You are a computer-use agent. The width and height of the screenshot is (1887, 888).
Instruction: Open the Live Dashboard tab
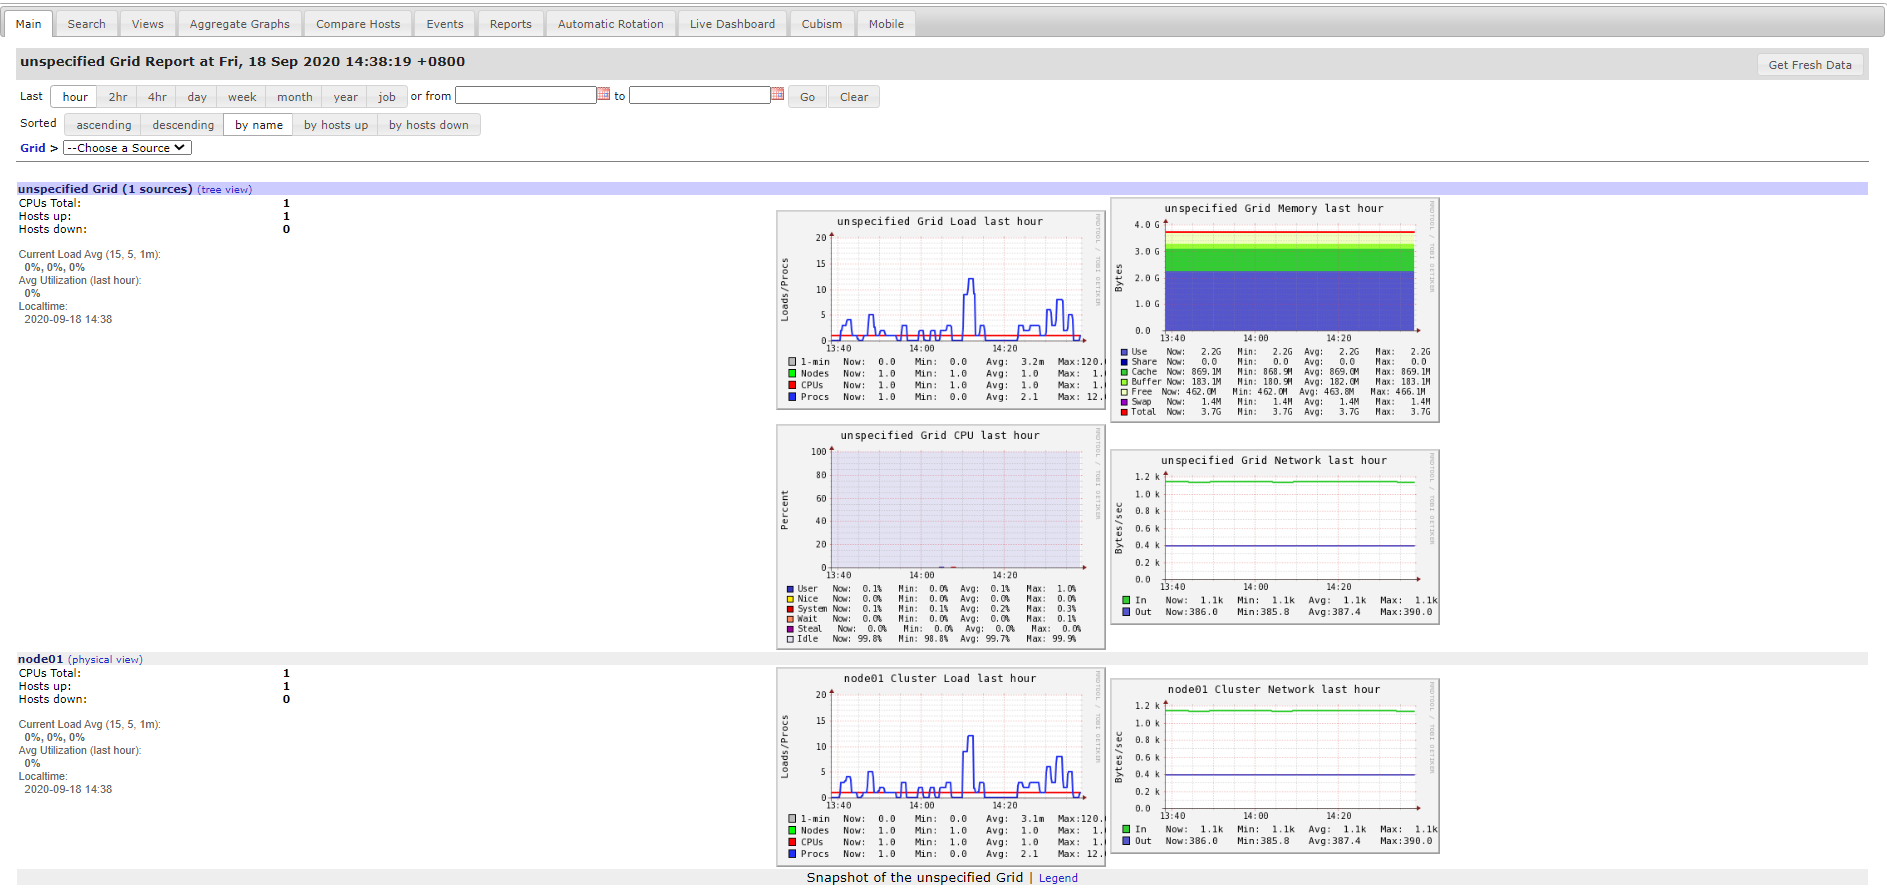pos(732,24)
